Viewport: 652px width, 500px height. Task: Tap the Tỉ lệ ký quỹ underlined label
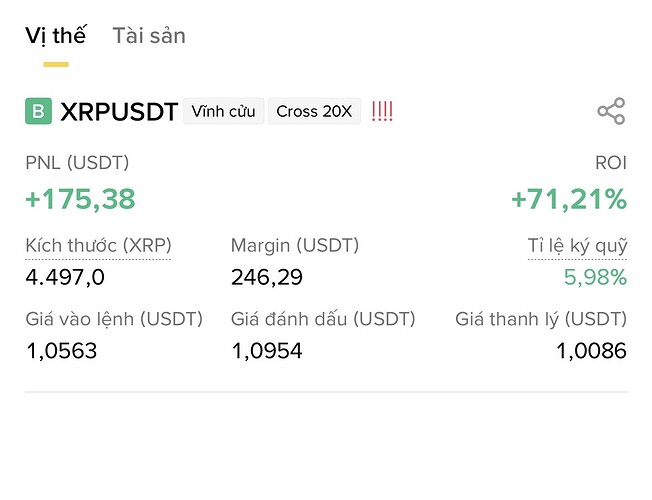[x=577, y=246]
